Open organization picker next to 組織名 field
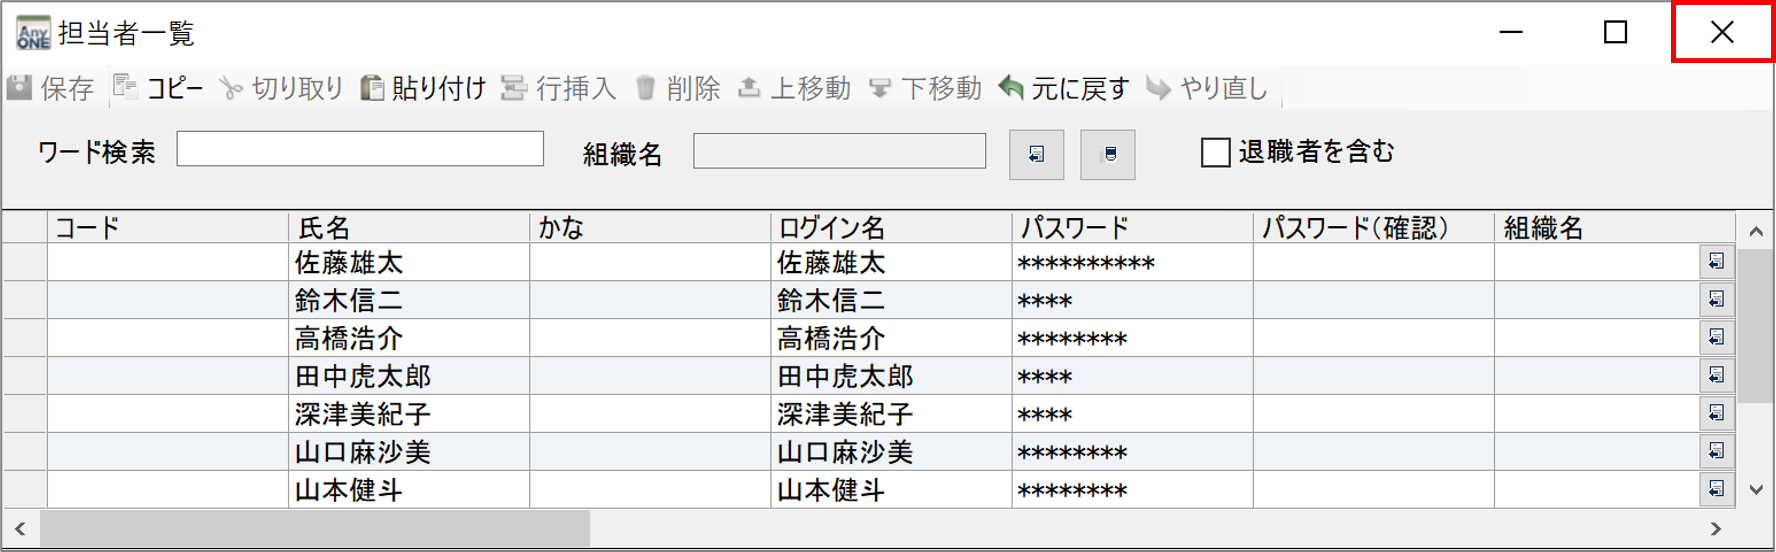Screen dimensions: 1776x552 point(1036,154)
